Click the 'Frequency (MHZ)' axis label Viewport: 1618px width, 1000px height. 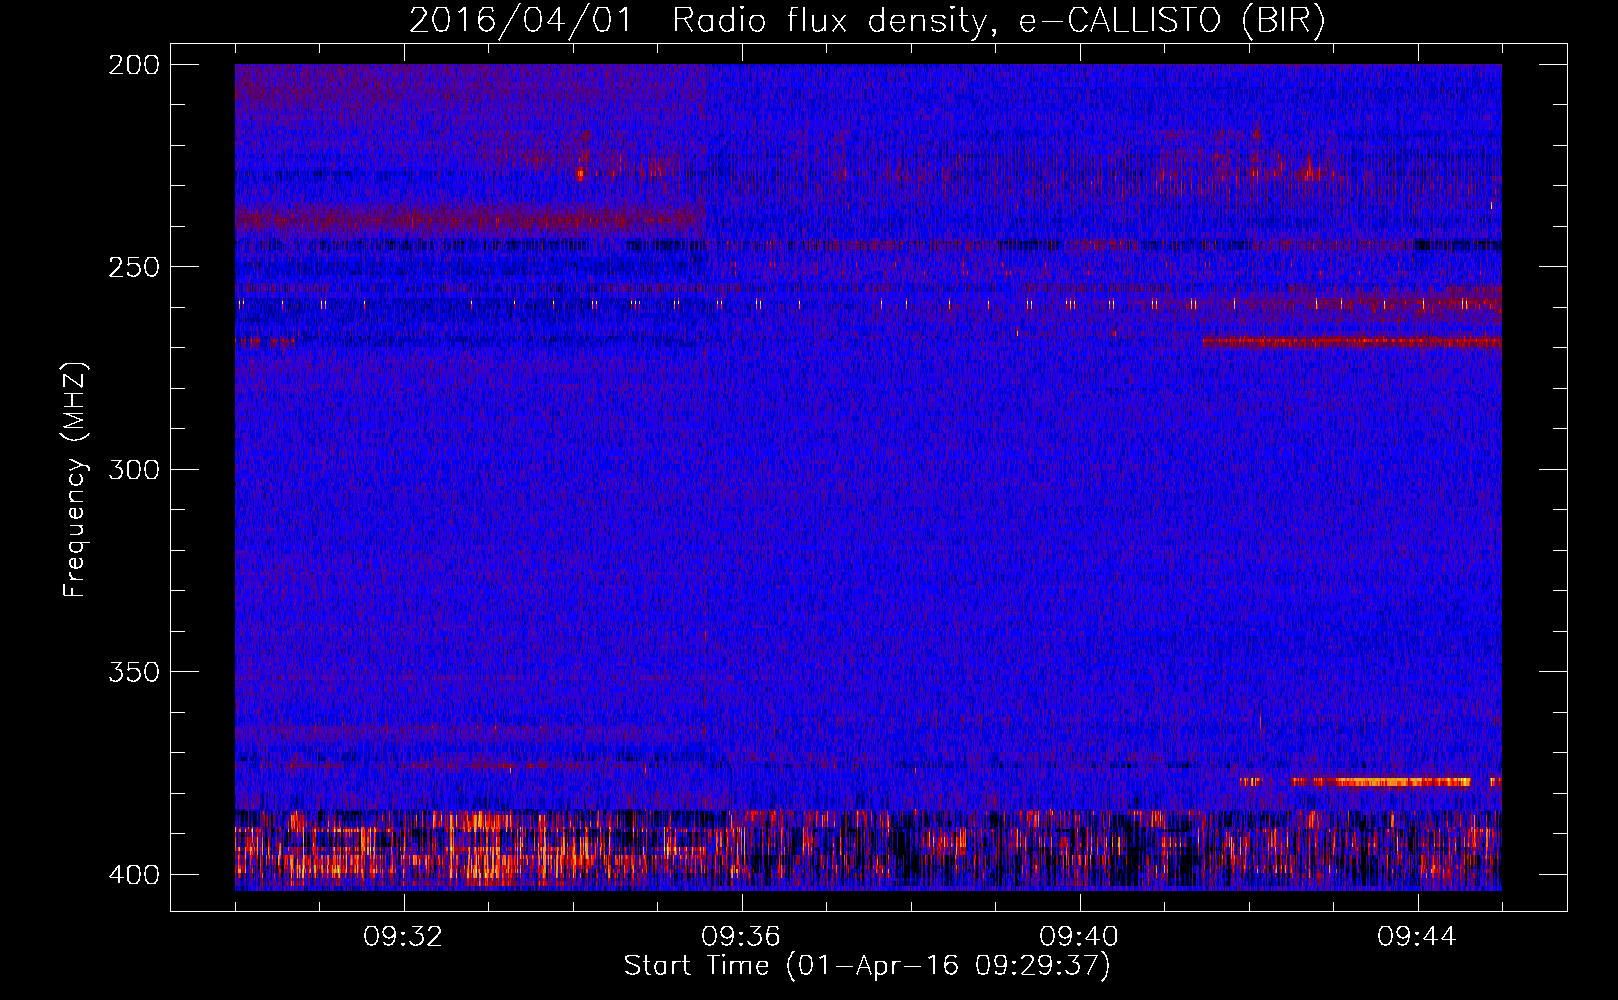[x=75, y=479]
